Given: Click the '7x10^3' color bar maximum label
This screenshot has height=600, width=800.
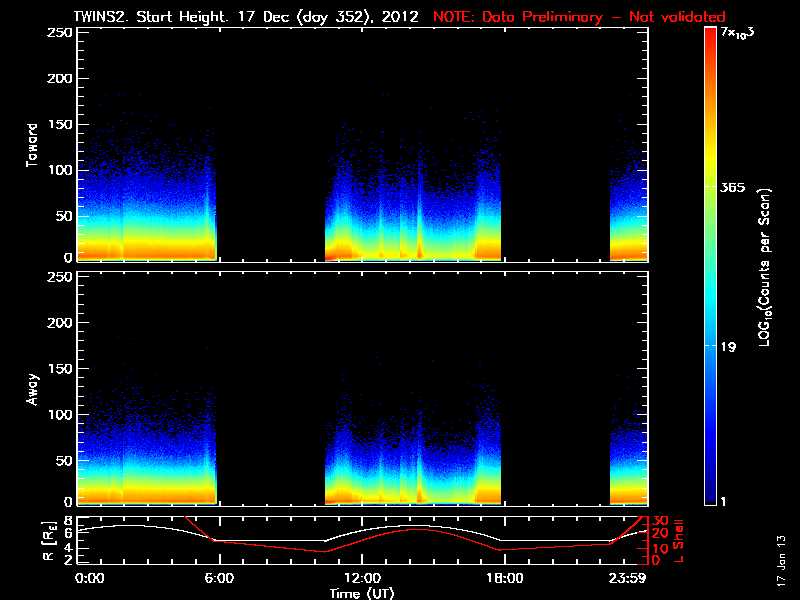Looking at the screenshot, I should [741, 35].
